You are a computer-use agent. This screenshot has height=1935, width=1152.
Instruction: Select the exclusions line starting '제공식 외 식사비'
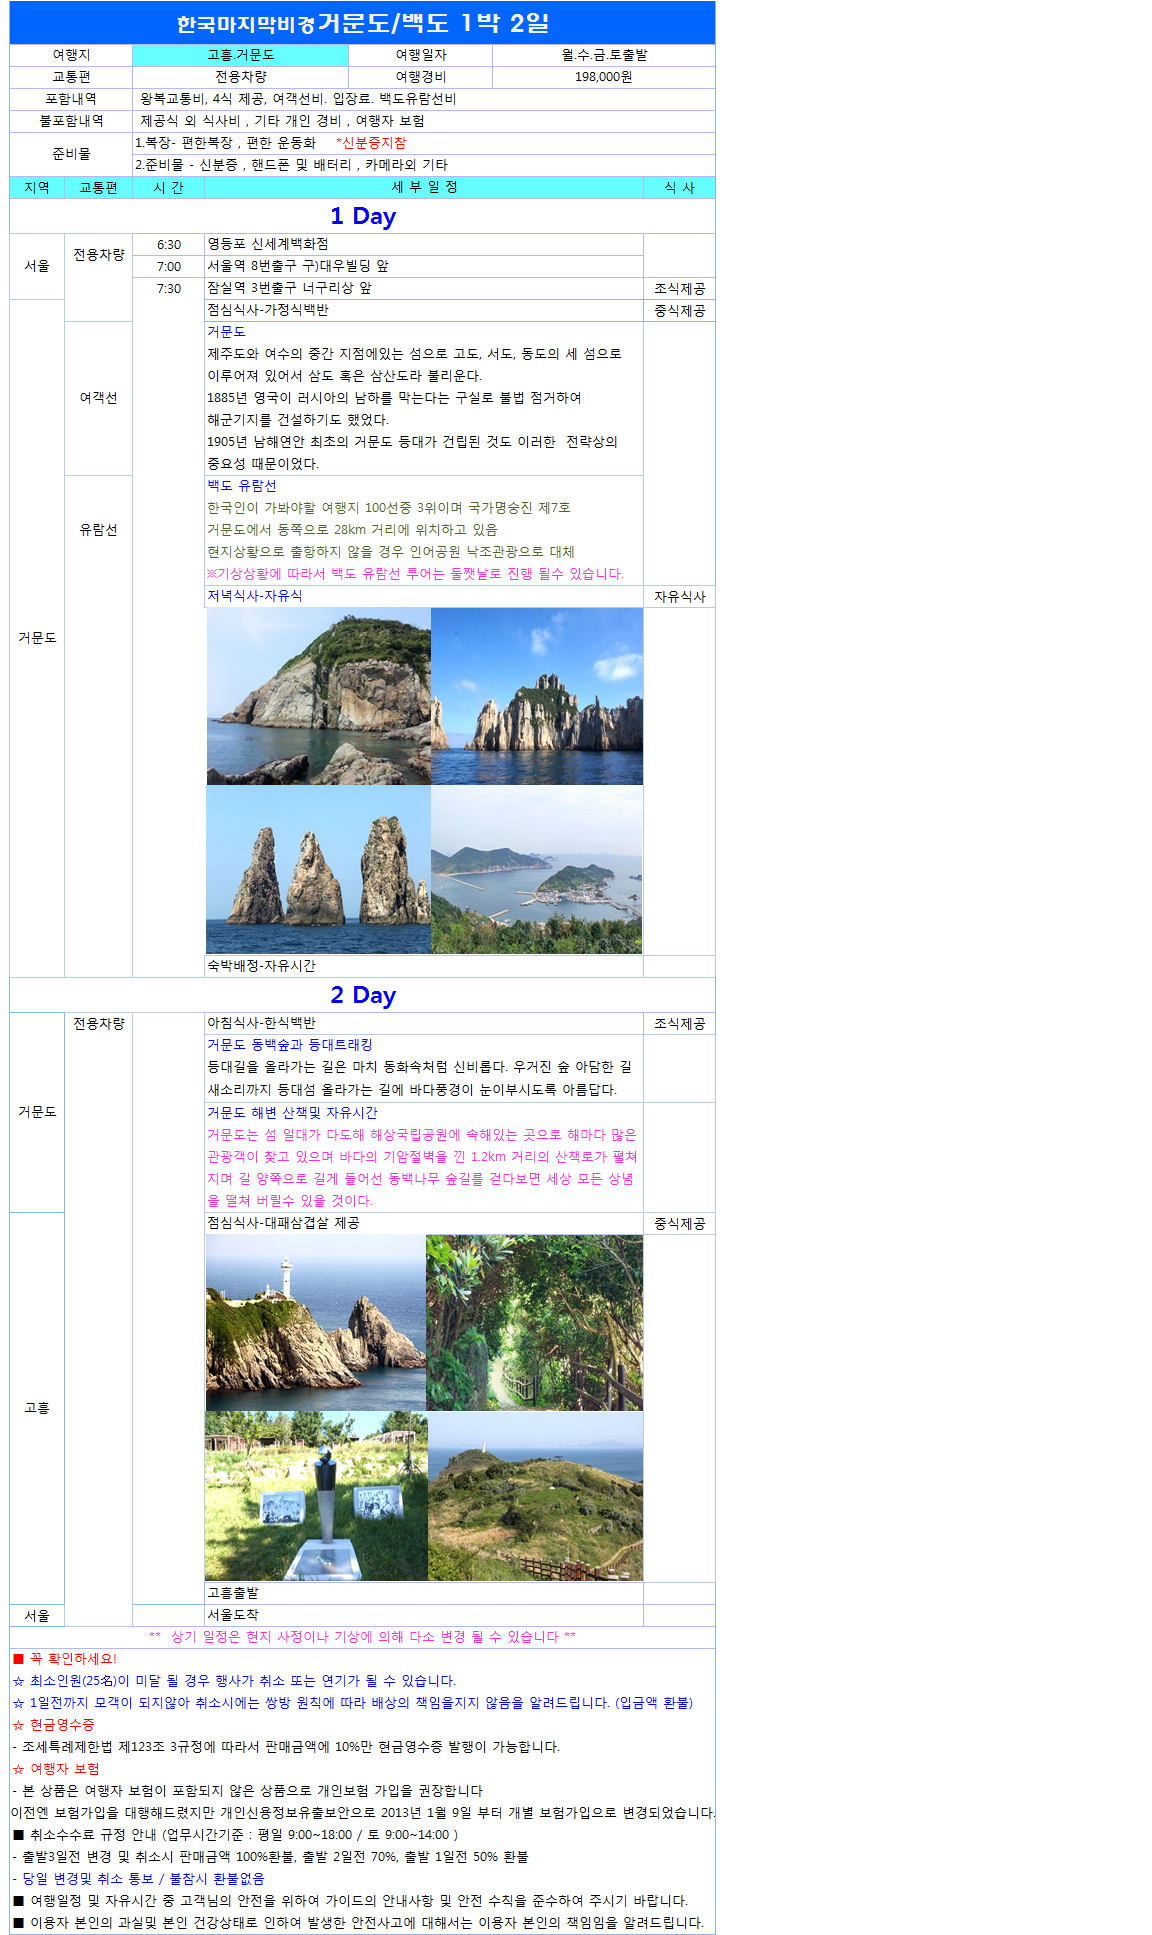pyautogui.click(x=282, y=121)
